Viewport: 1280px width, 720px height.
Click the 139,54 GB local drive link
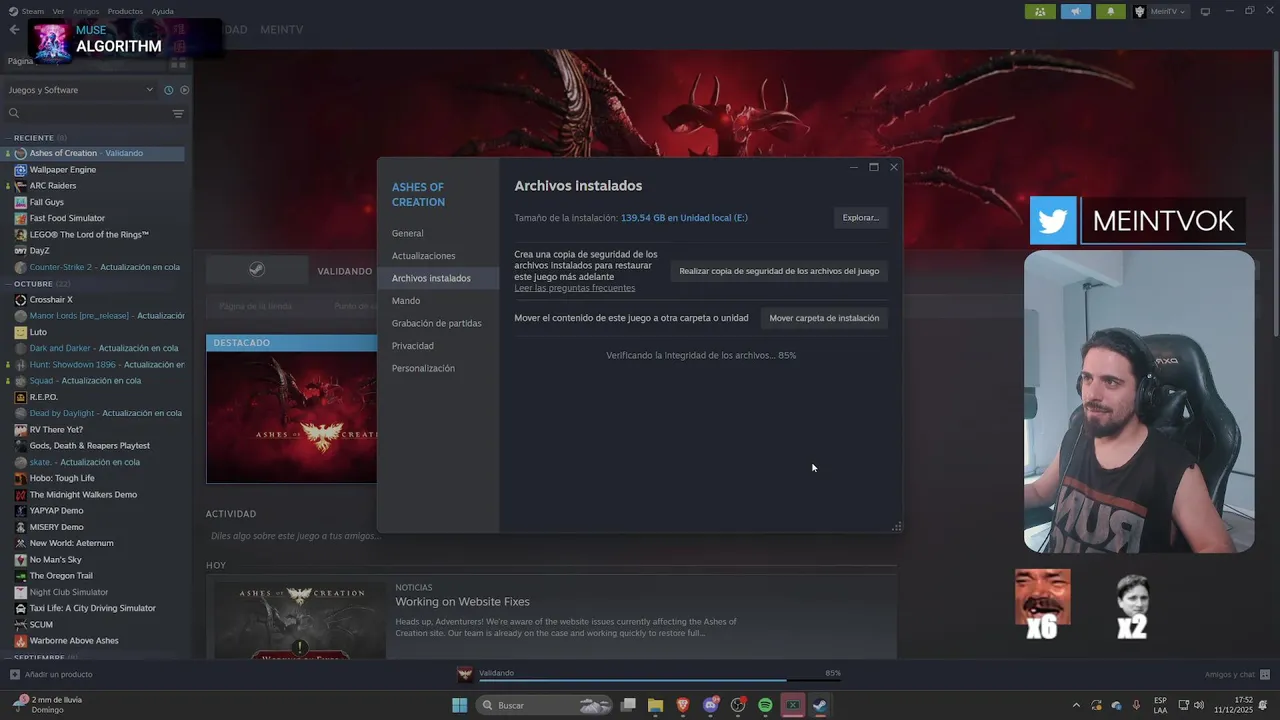(x=684, y=218)
